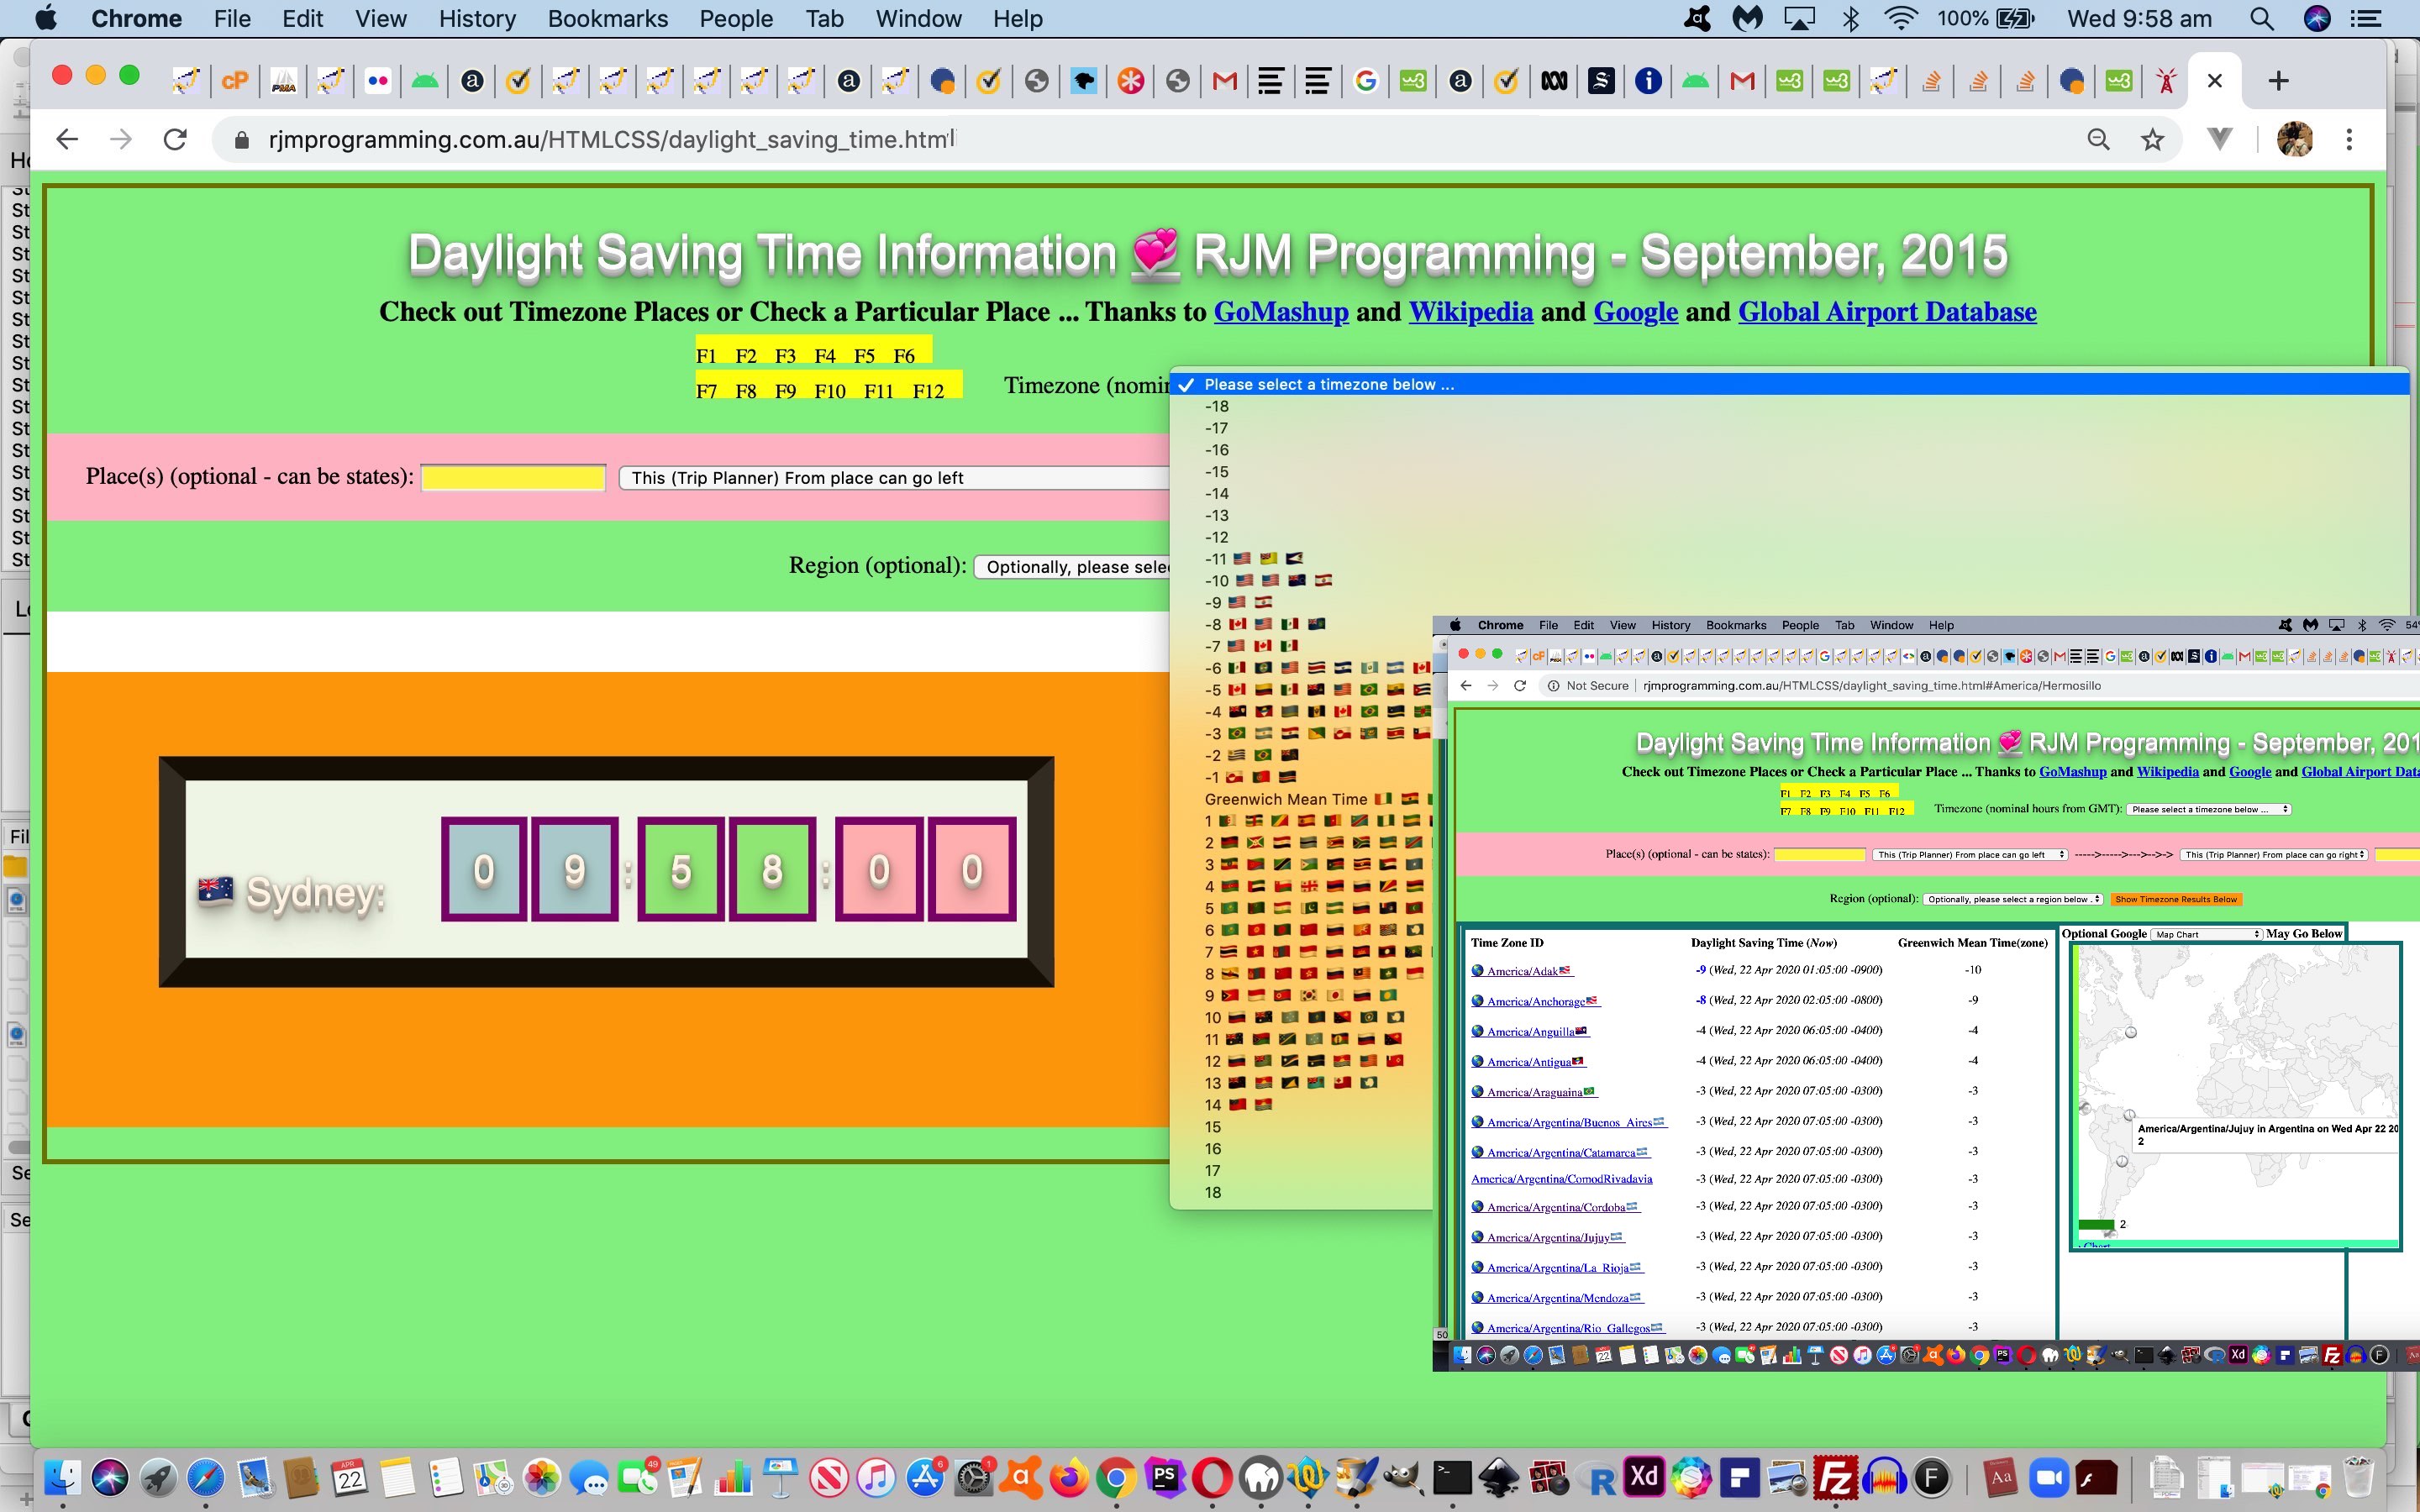2420x1512 pixels.
Task: Select timezone -18 from the list
Action: [x=1790, y=406]
